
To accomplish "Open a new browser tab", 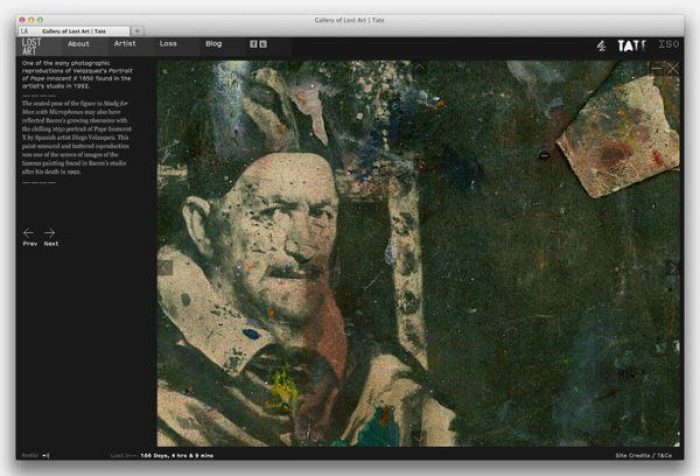I will (137, 31).
